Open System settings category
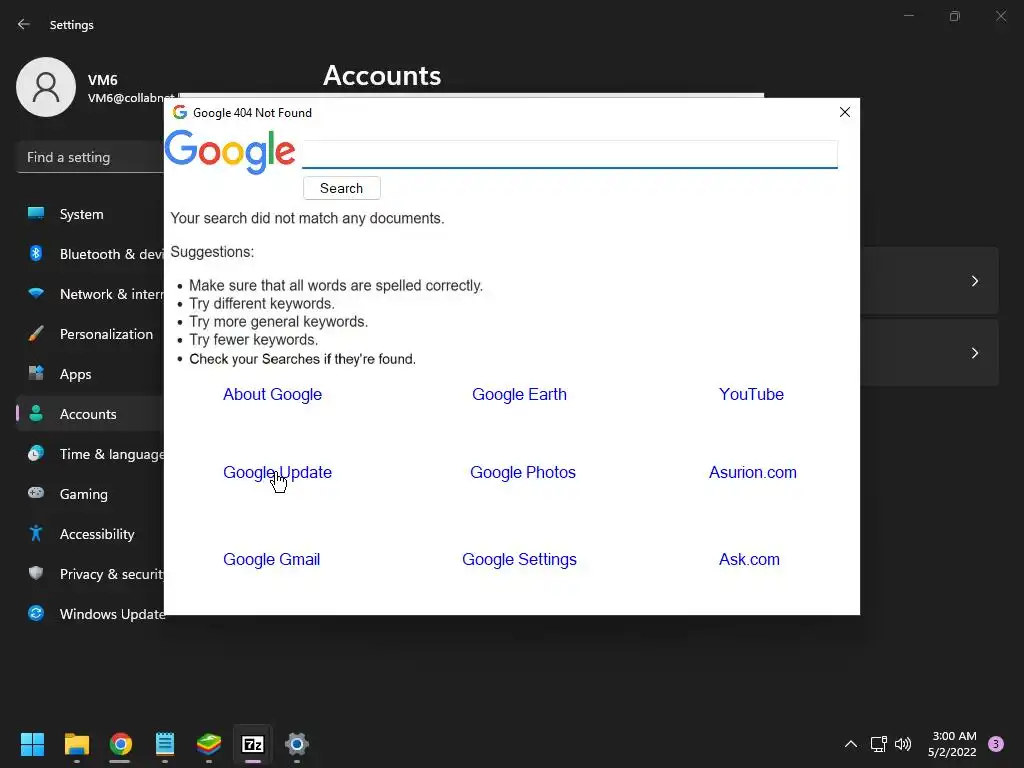The height and width of the screenshot is (768, 1024). tap(82, 214)
